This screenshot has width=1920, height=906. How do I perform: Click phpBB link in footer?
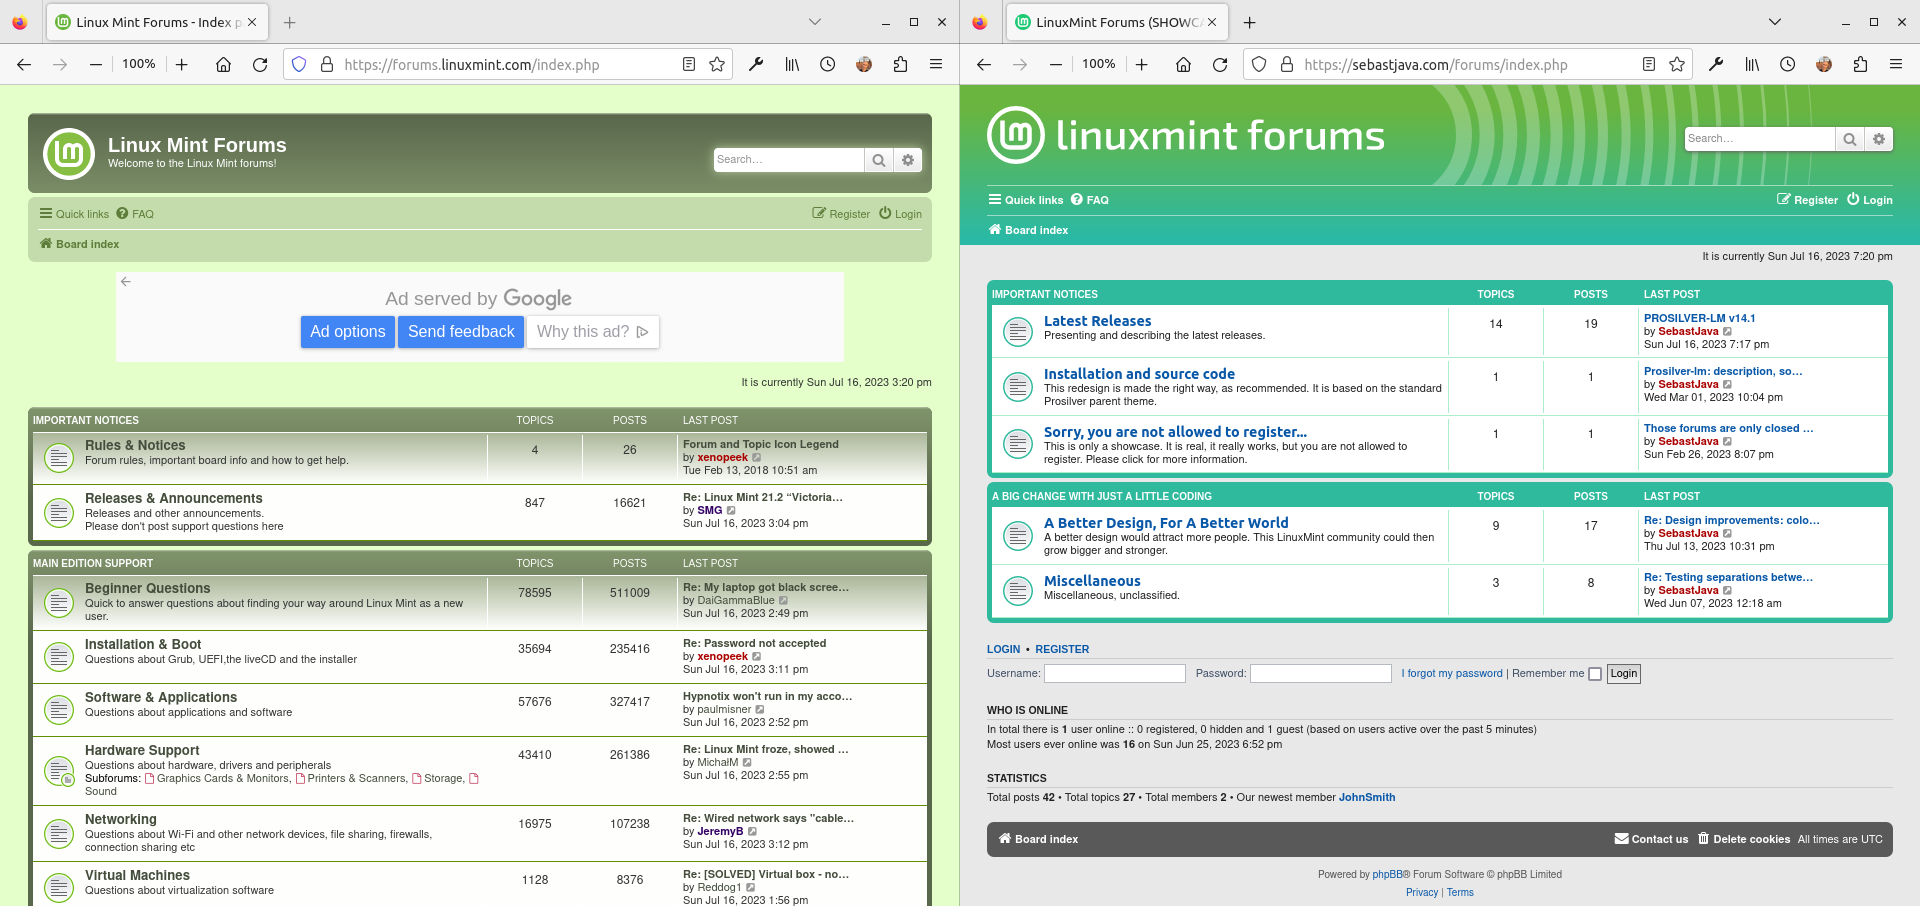tap(1387, 874)
